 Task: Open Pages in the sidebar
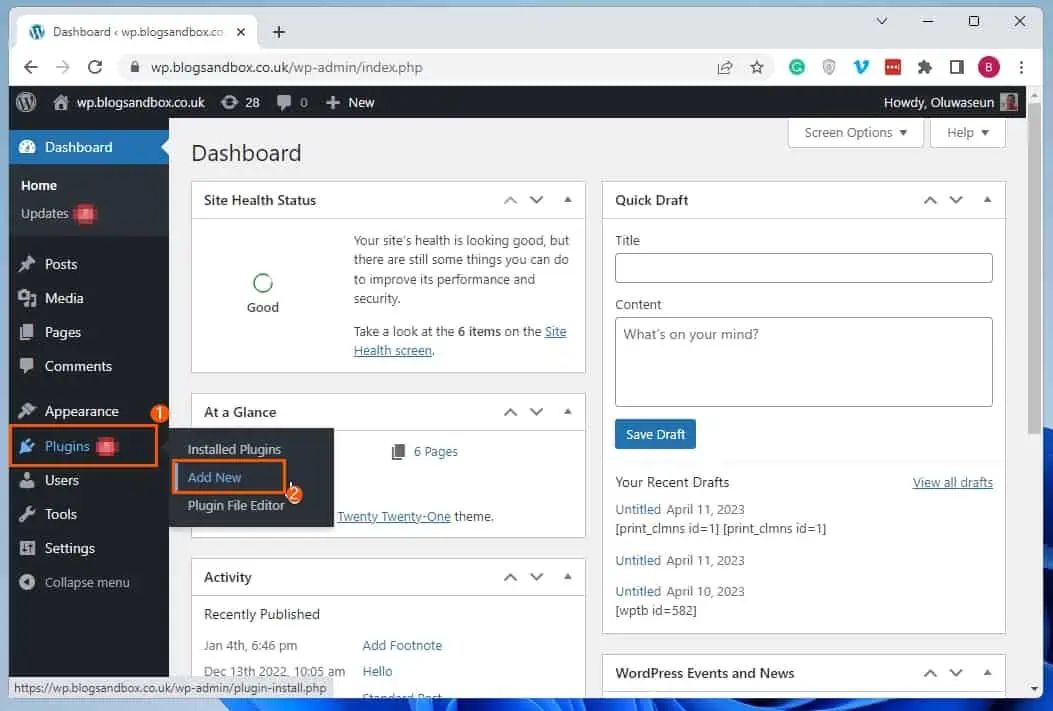(89, 332)
